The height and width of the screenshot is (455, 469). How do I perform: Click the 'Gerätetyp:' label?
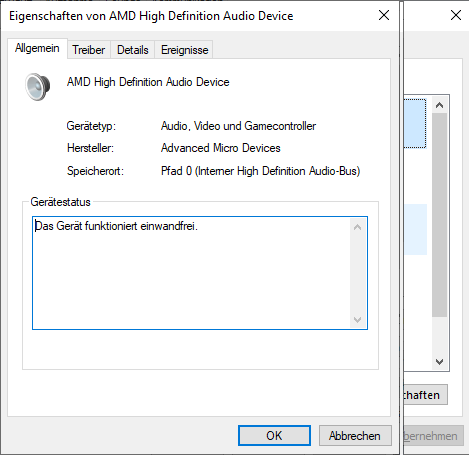click(91, 126)
